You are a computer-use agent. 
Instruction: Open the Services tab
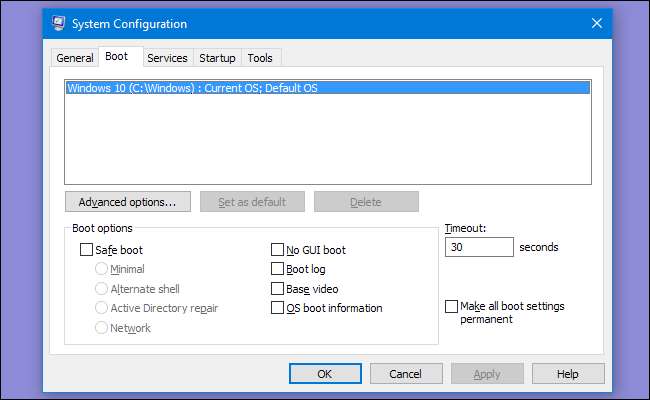pos(167,58)
